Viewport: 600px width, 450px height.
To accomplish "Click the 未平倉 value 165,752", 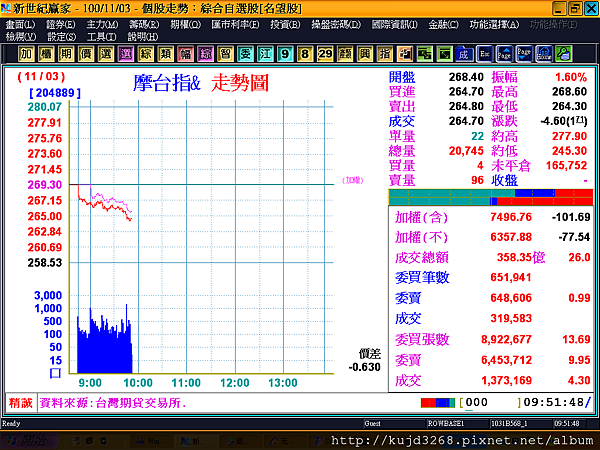I will [x=566, y=166].
